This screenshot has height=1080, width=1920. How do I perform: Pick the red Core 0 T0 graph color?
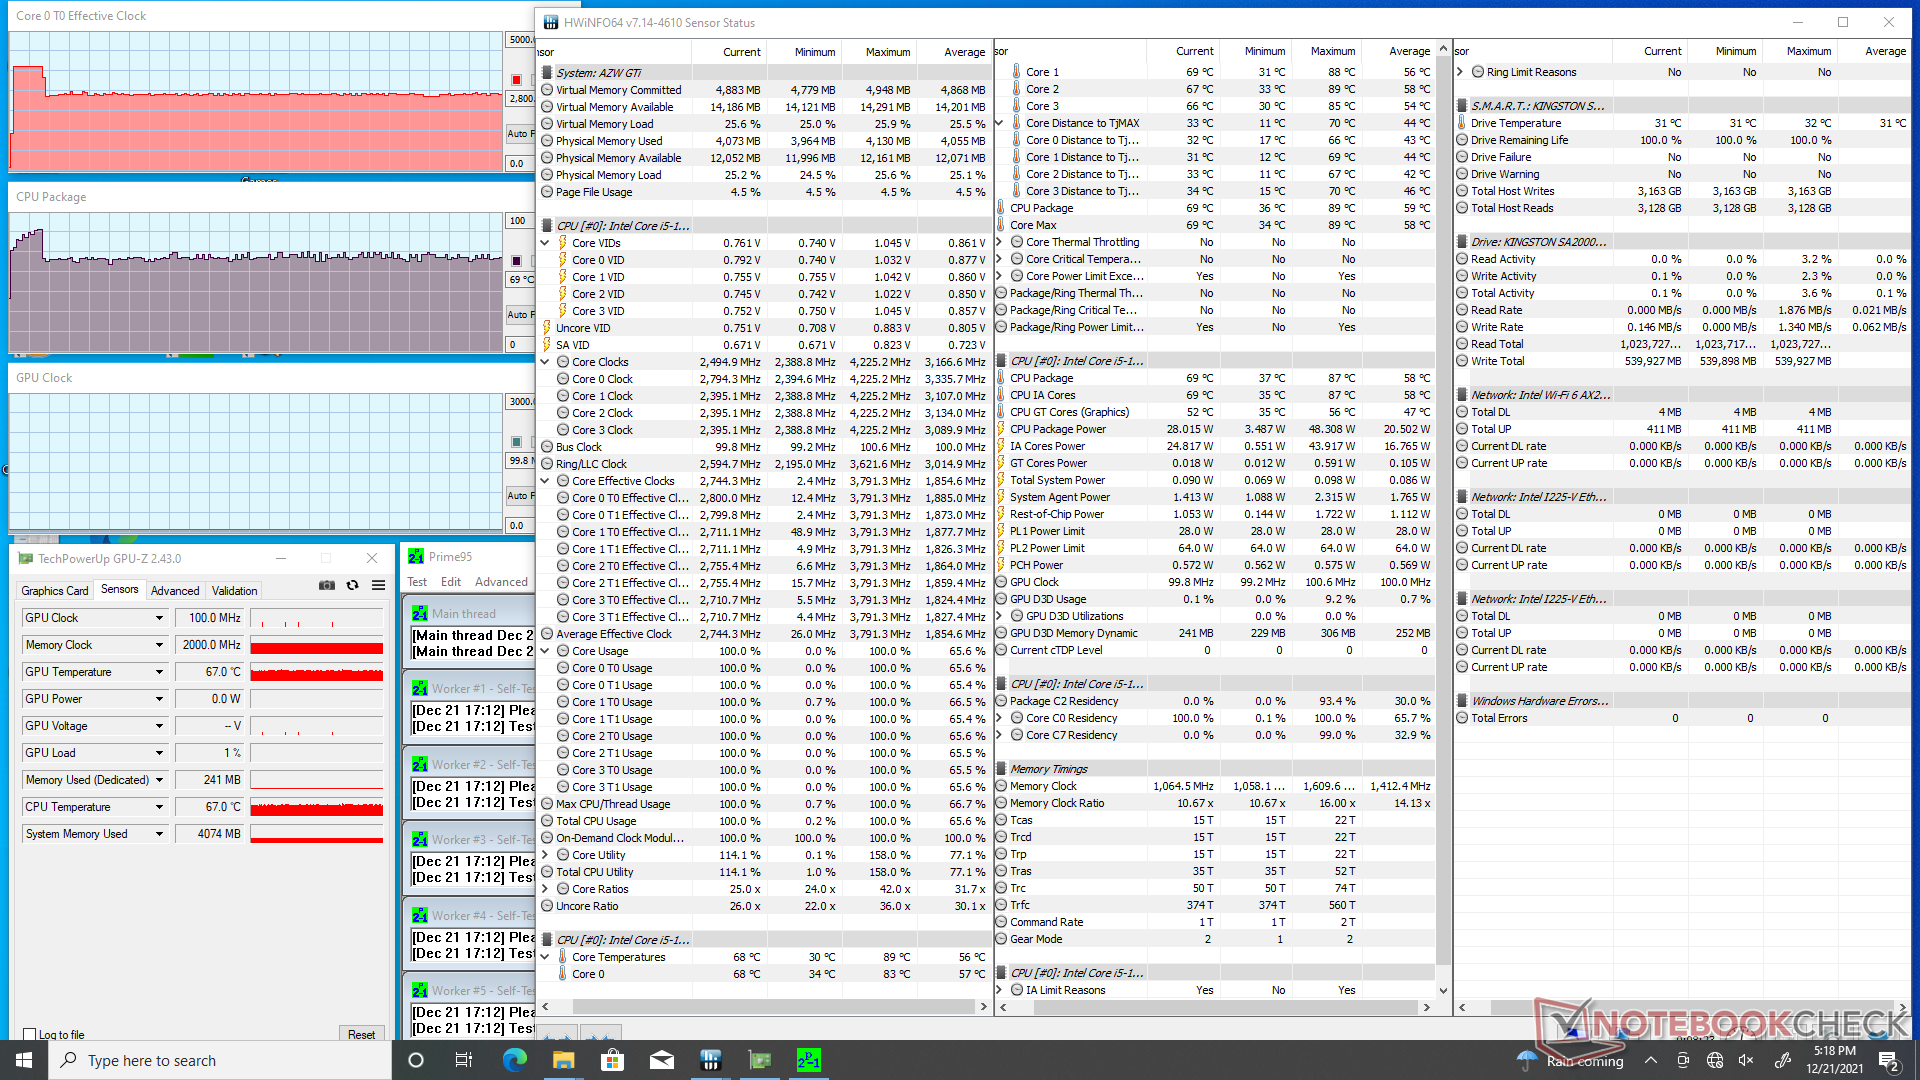pyautogui.click(x=516, y=80)
